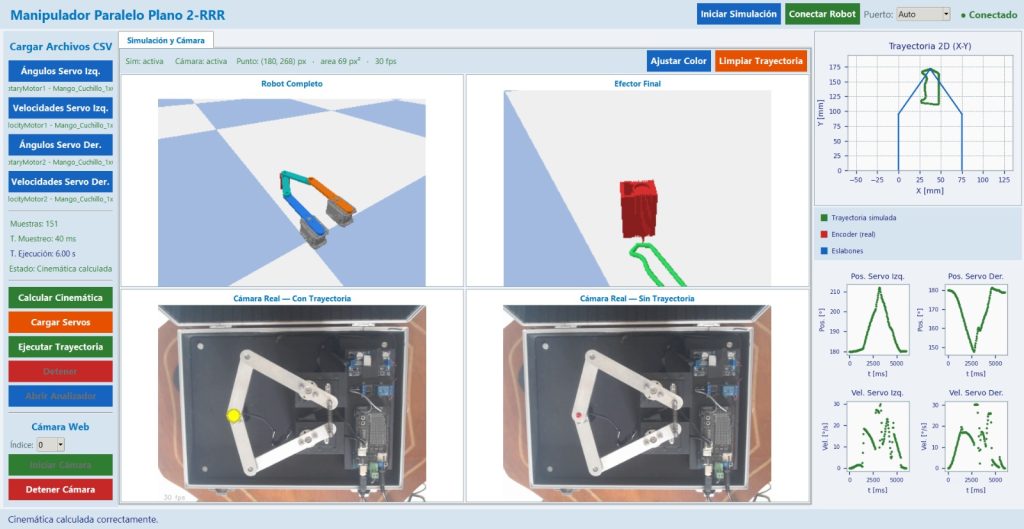1024x529 pixels.
Task: Load Velocidades Servo Izq. CSV file
Action: pos(61,108)
